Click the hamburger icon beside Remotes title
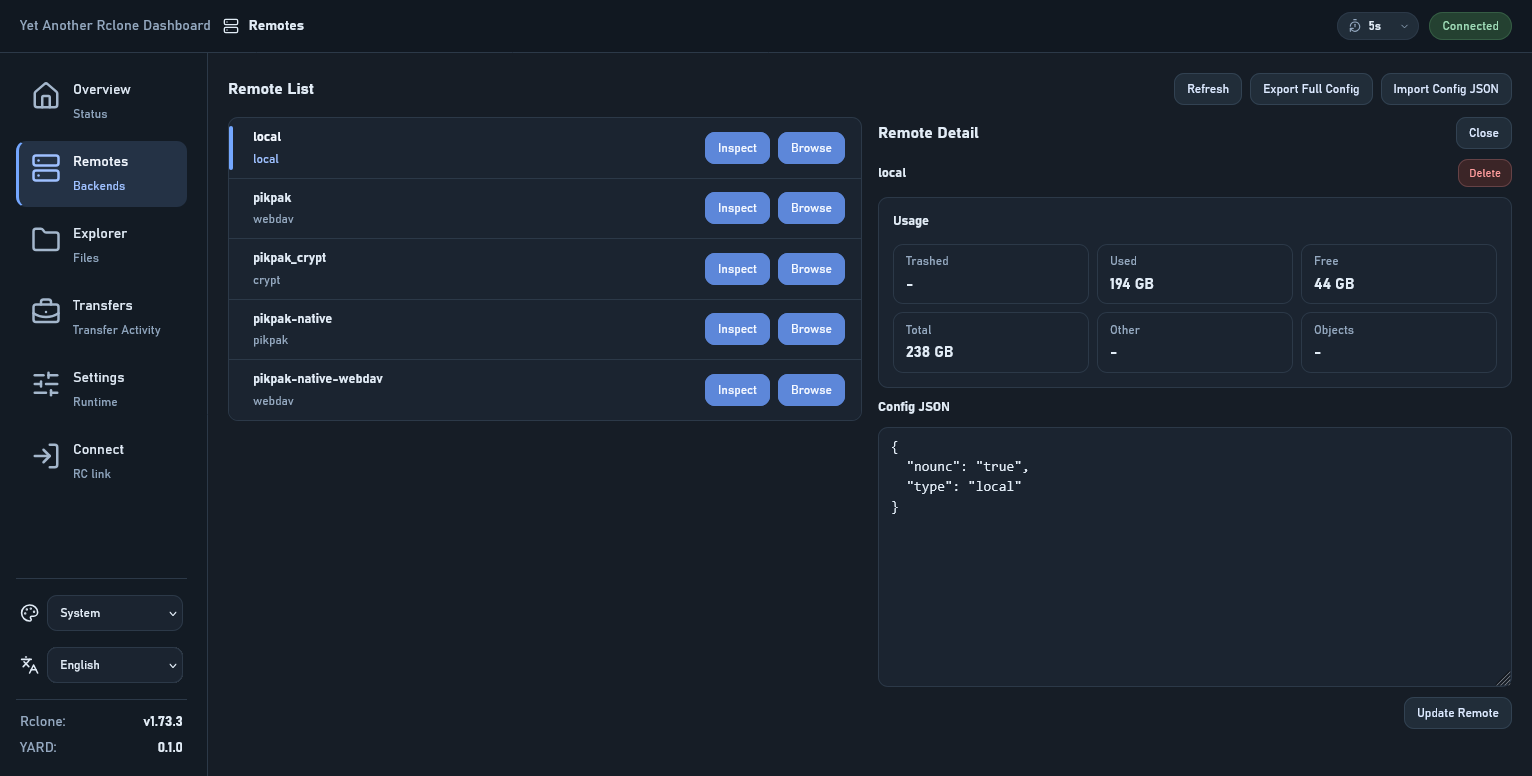Screen dimensions: 1532x776 pyautogui.click(x=231, y=26)
